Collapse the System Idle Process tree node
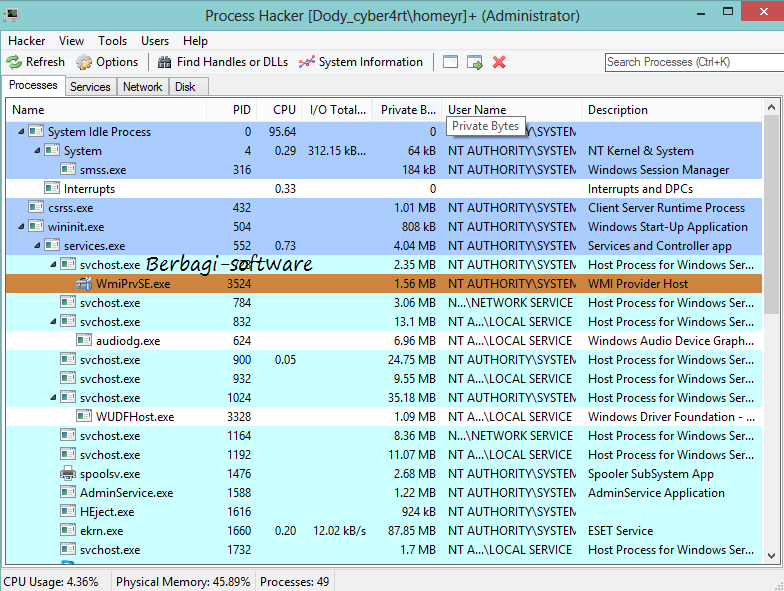 (21, 132)
